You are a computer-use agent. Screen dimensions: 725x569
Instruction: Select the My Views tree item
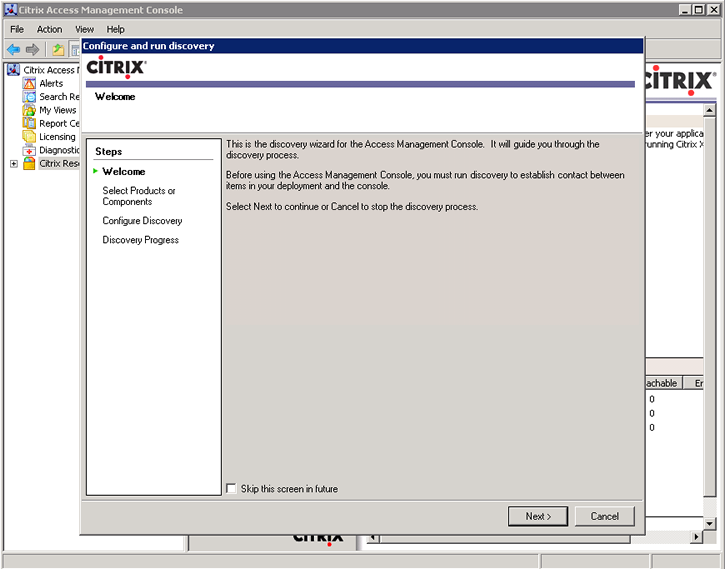click(58, 110)
